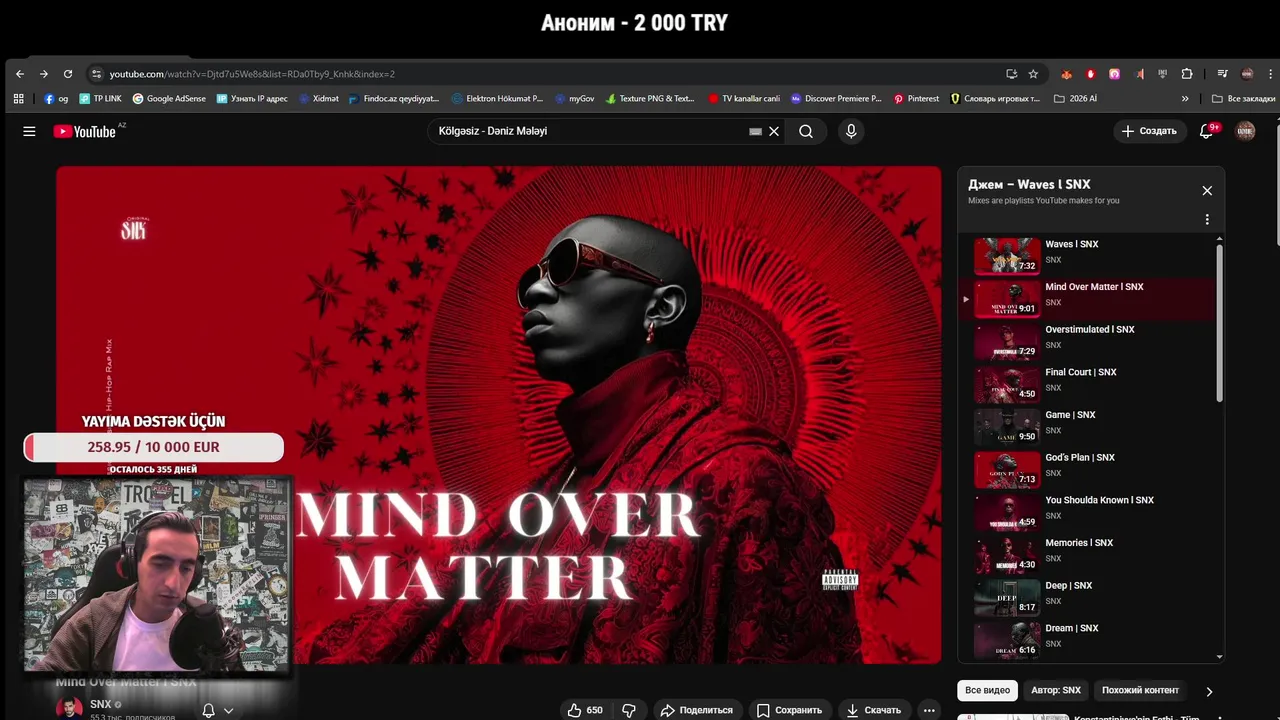The image size is (1280, 720).
Task: Start voice search with microphone
Action: pos(851,131)
